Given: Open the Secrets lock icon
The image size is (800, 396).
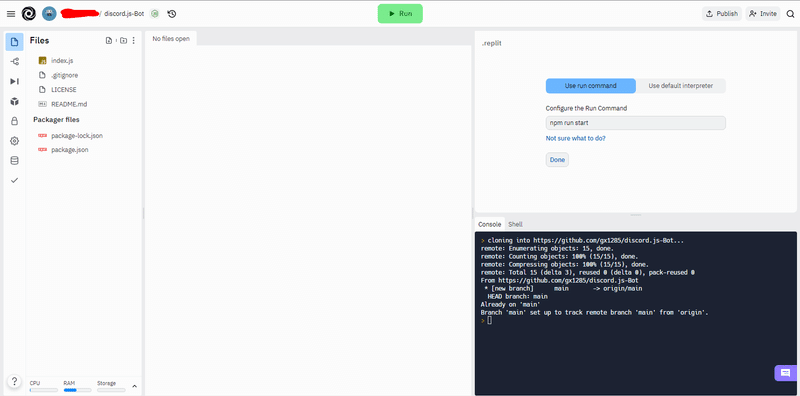Looking at the screenshot, I should (14, 121).
